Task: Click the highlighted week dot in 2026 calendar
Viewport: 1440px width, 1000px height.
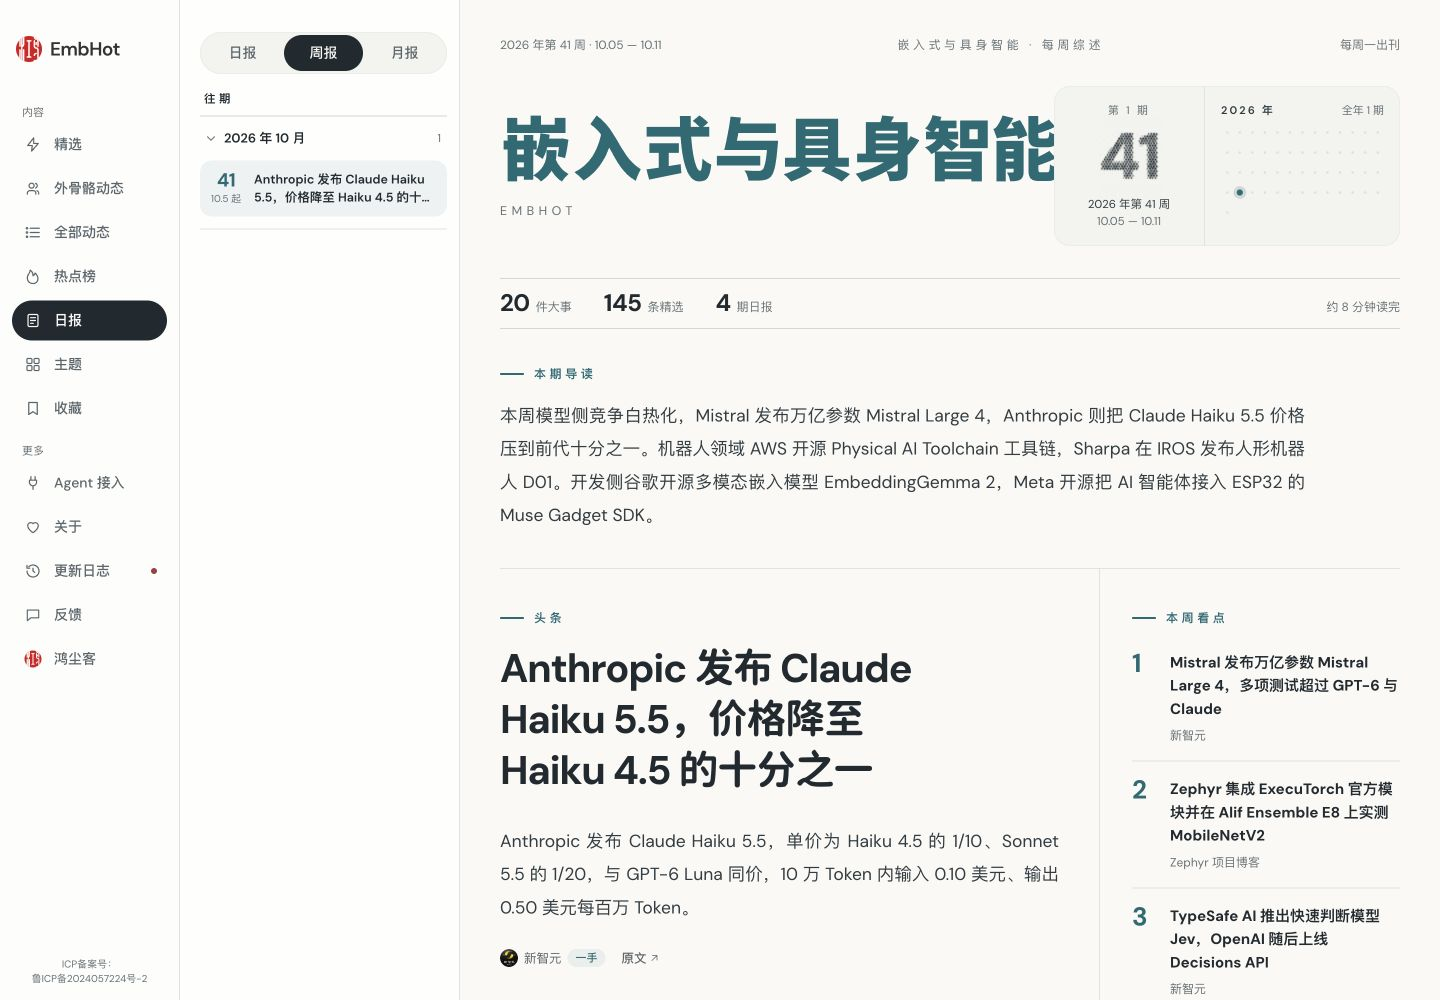Action: point(1239,192)
